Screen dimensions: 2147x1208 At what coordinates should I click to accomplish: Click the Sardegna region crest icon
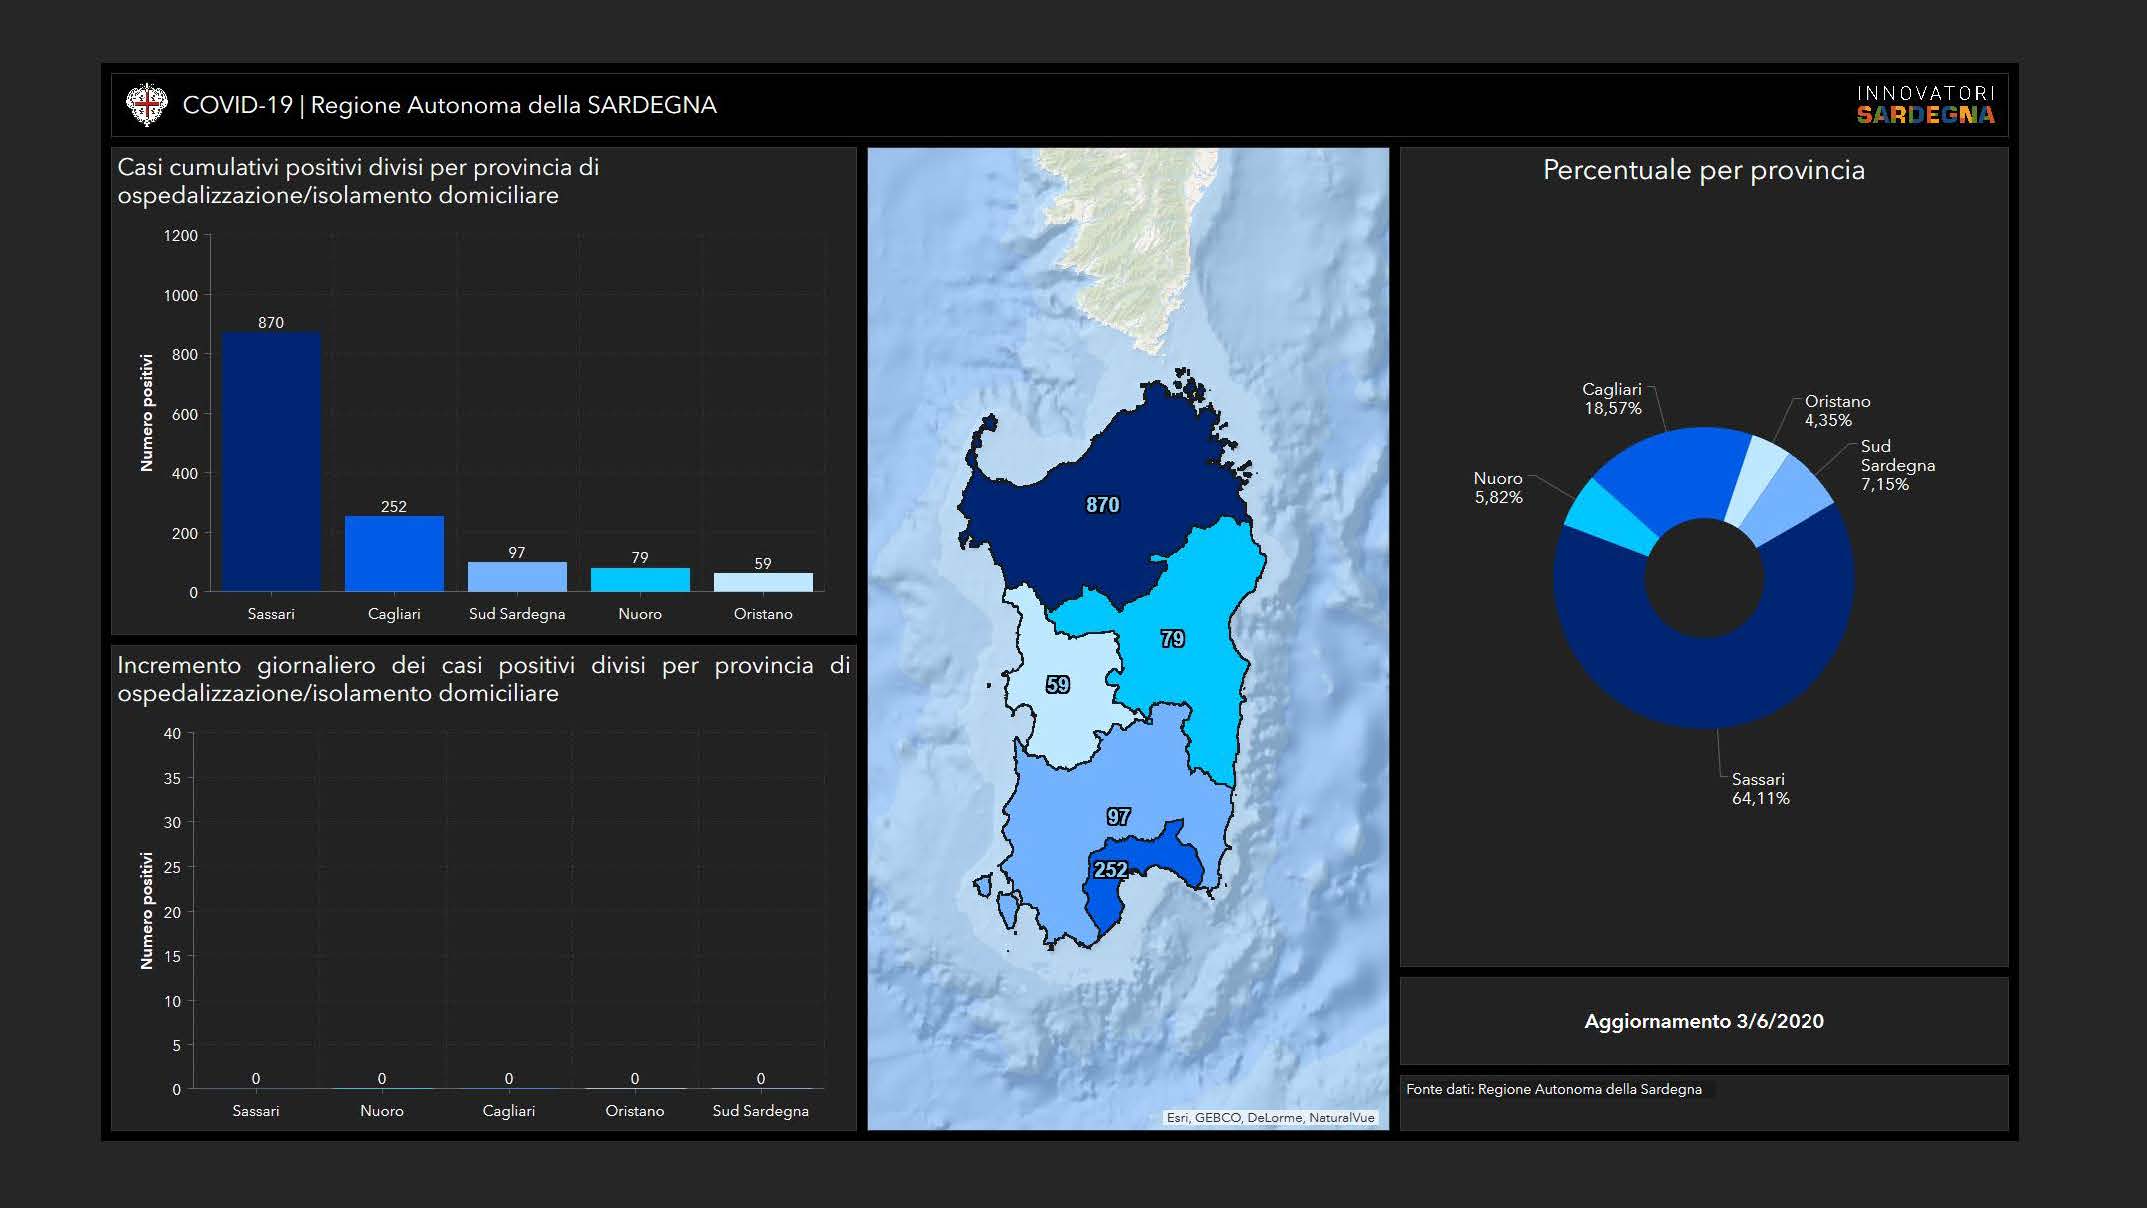click(x=146, y=105)
